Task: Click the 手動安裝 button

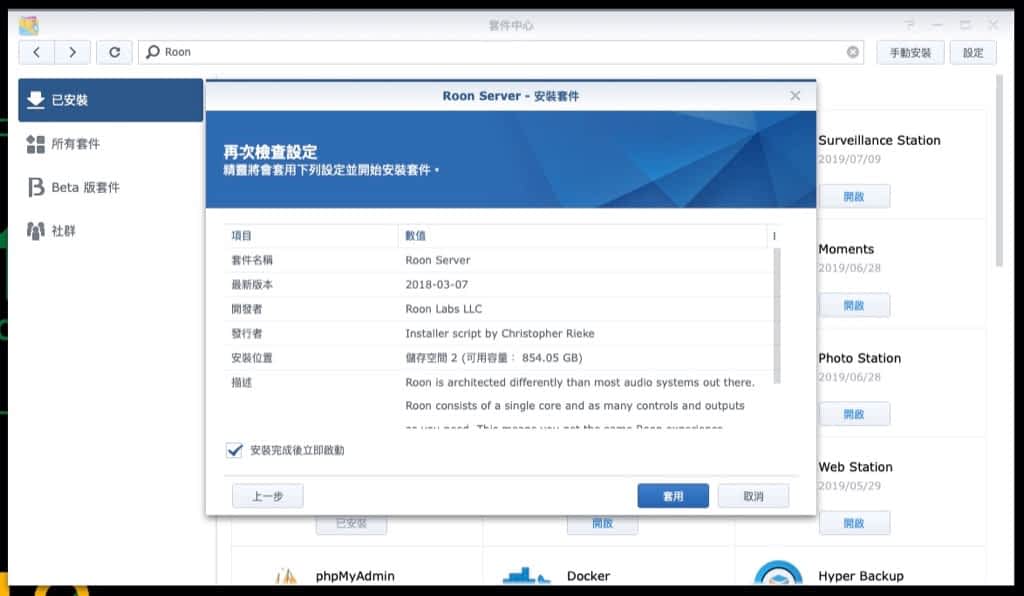Action: point(910,52)
